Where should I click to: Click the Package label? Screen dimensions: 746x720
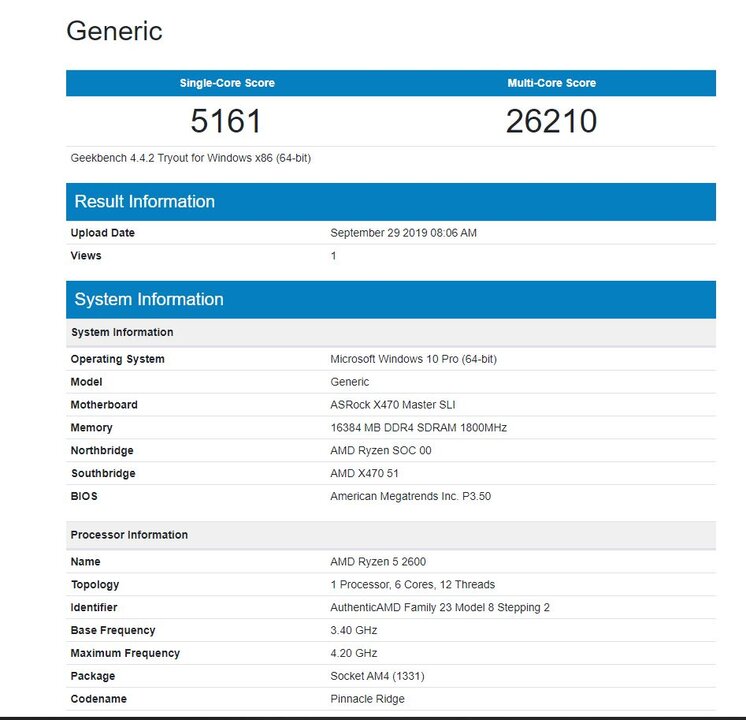pos(93,676)
